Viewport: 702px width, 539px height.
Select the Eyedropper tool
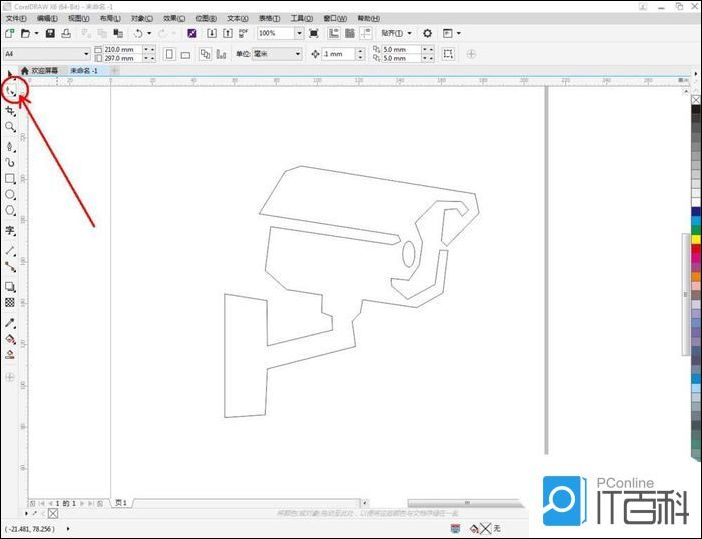[x=11, y=323]
